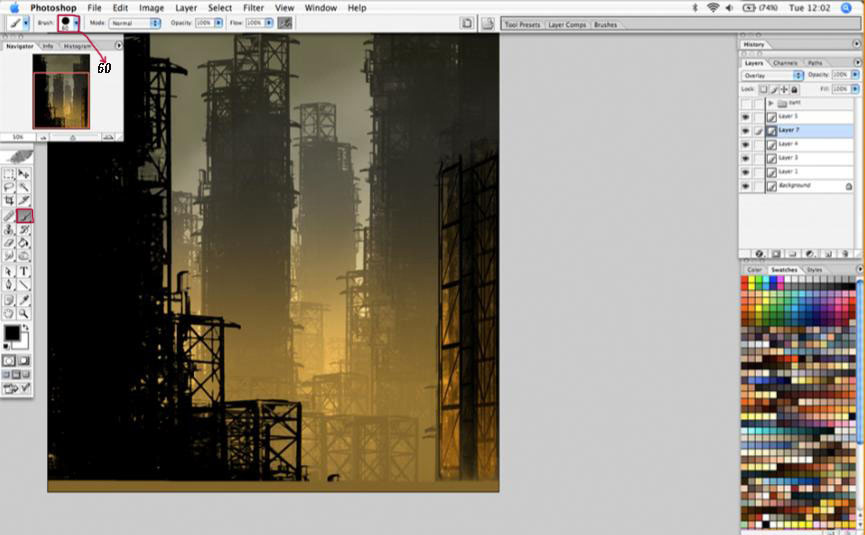Screen dimensions: 865x535
Task: Select the Lasso tool
Action: coord(9,188)
